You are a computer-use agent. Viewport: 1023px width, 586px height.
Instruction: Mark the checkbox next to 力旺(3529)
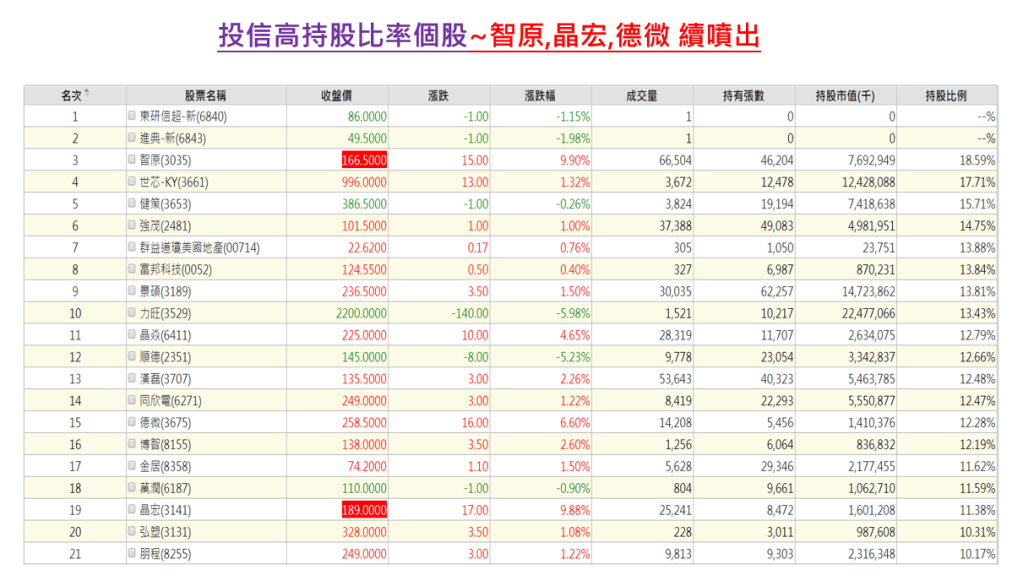[132, 313]
